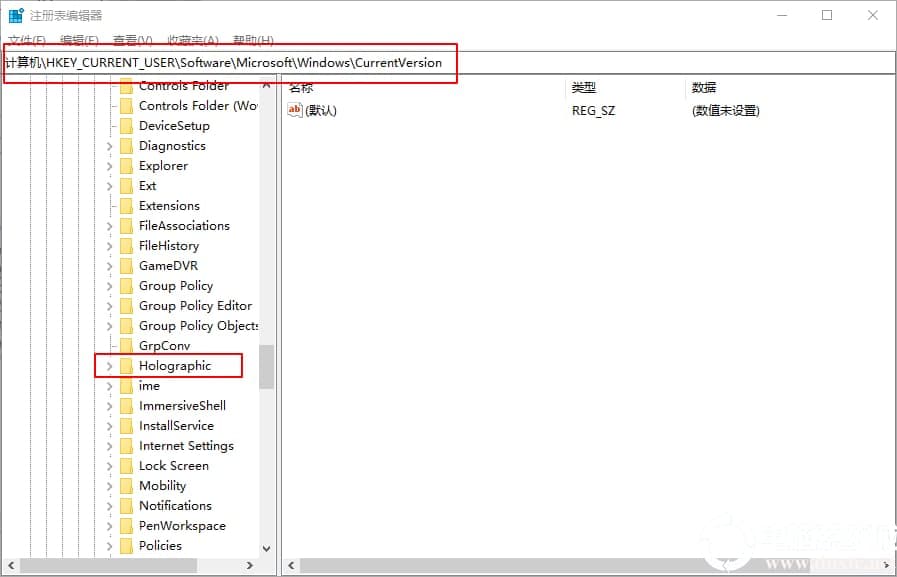The image size is (897, 577).
Task: Click the FileAssociations folder icon
Action: (x=126, y=225)
